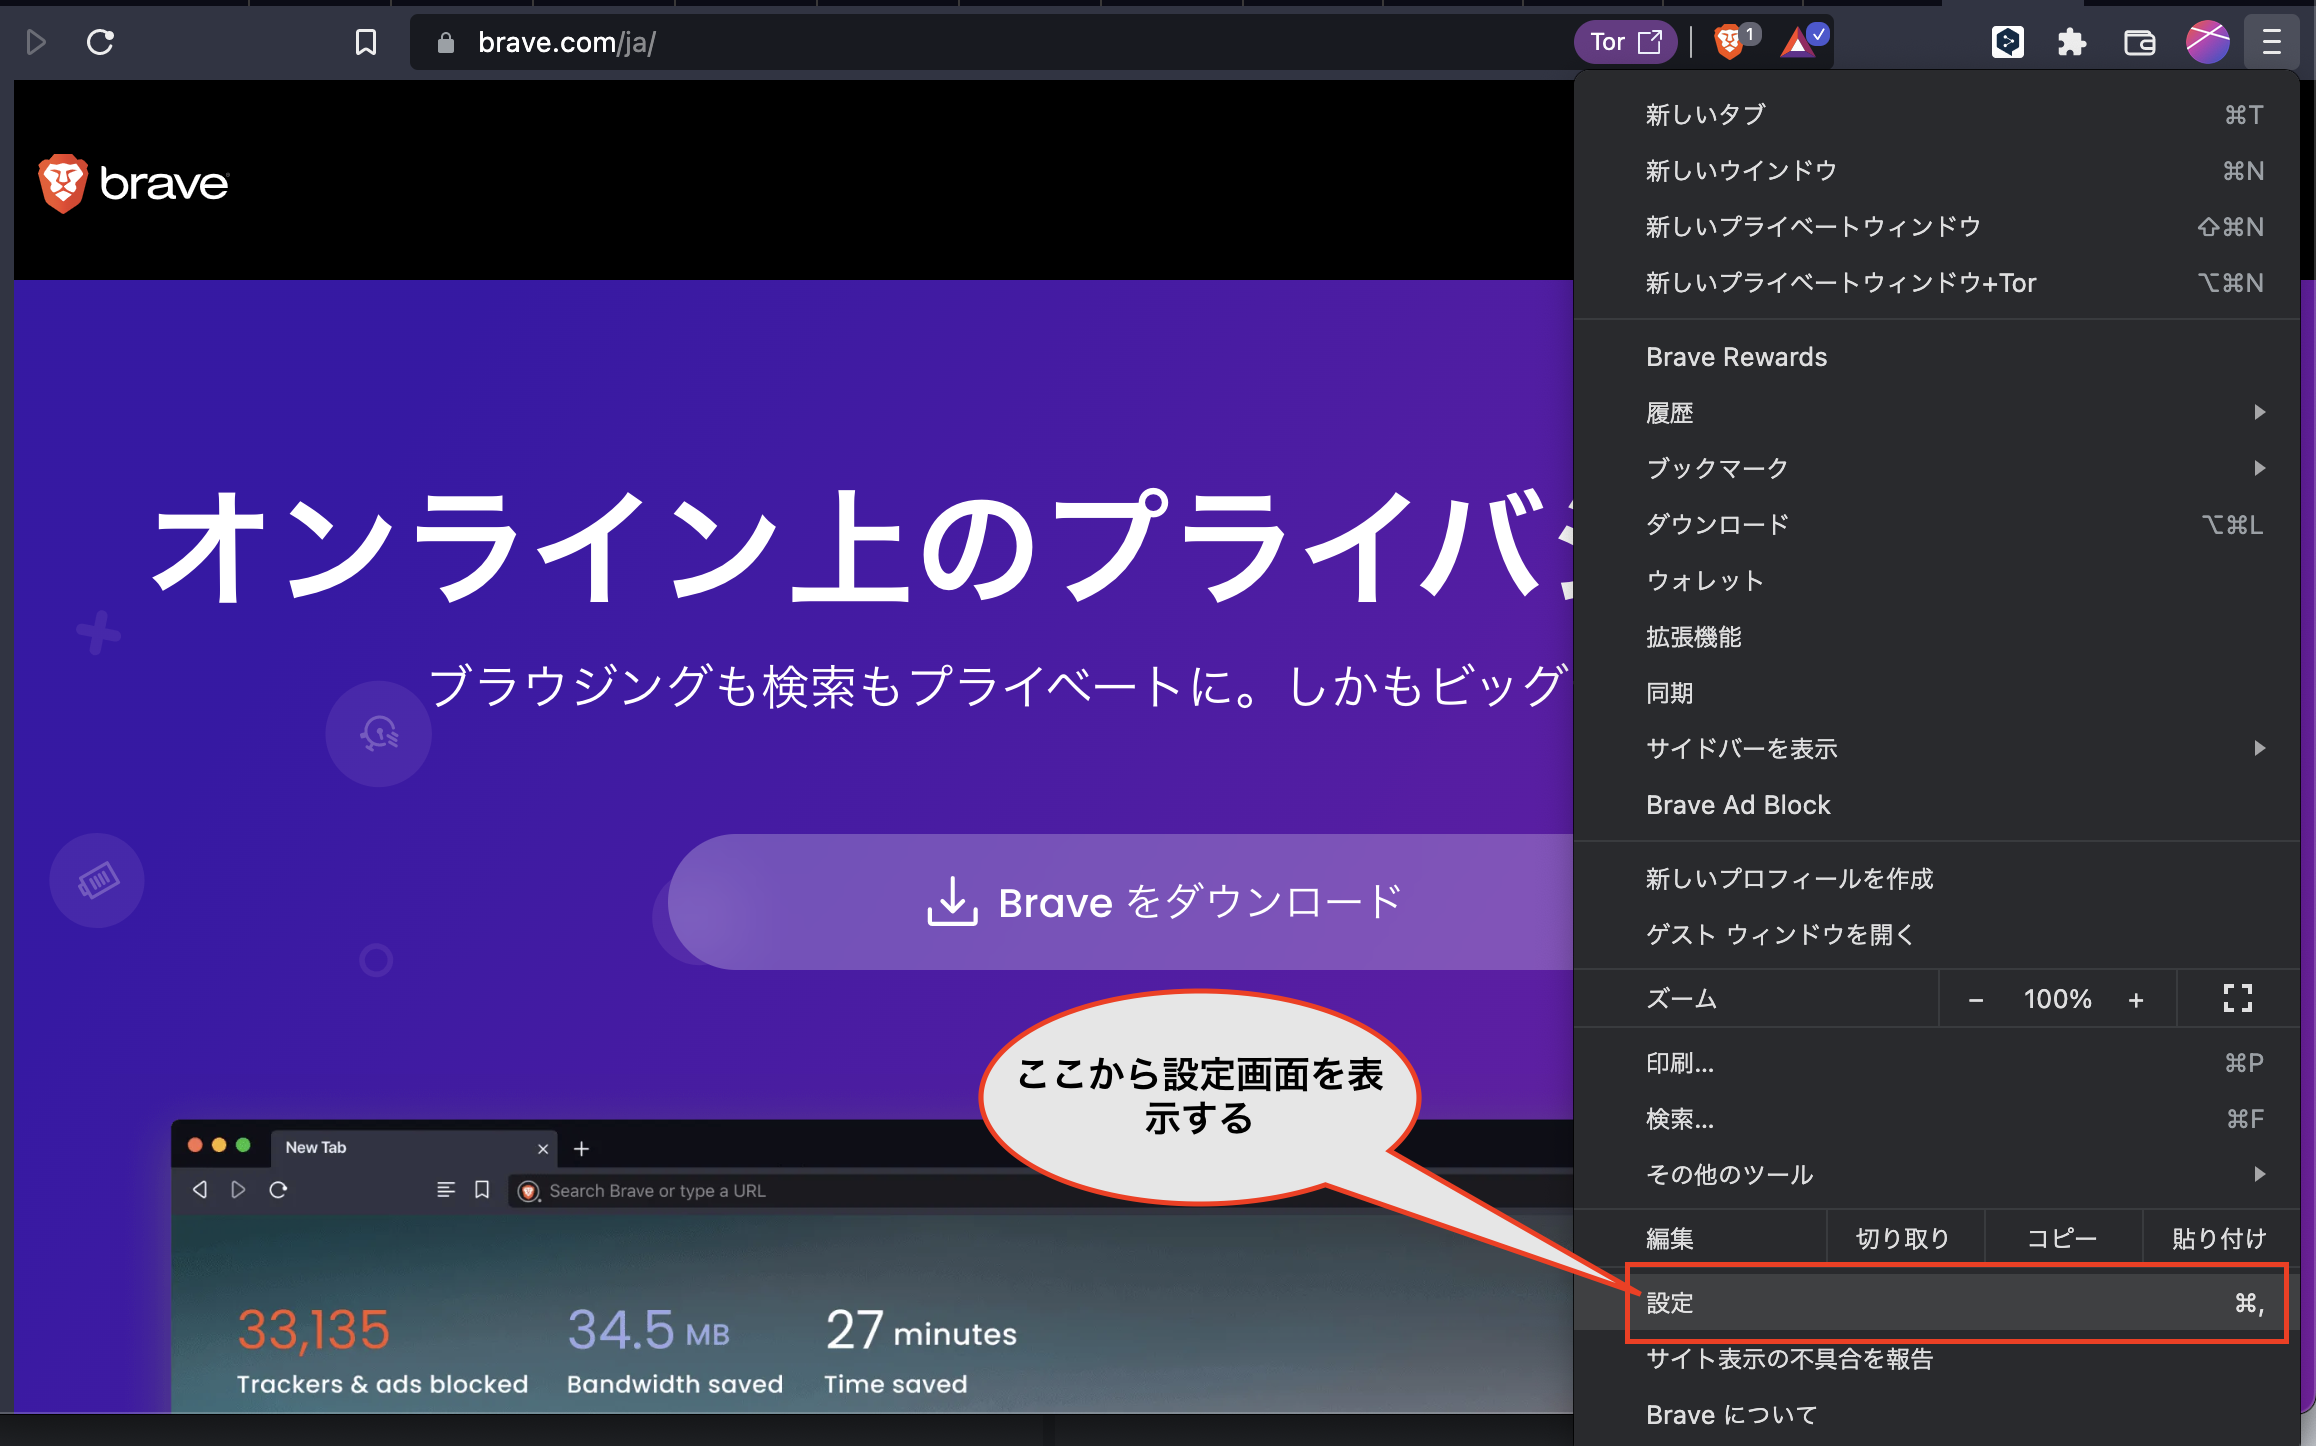This screenshot has height=1446, width=2316.
Task: Select Brave Rewards menu entry
Action: tap(1937, 357)
